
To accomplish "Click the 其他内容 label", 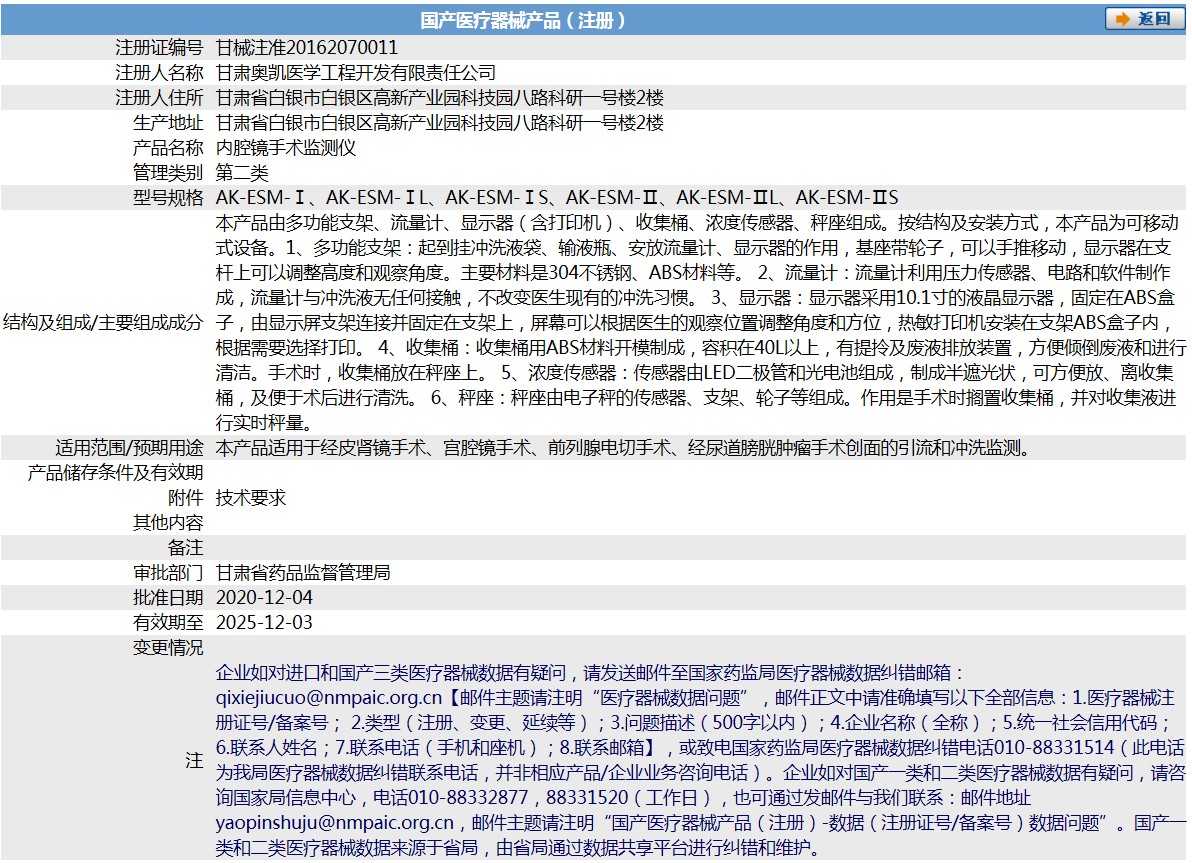I will click(168, 523).
